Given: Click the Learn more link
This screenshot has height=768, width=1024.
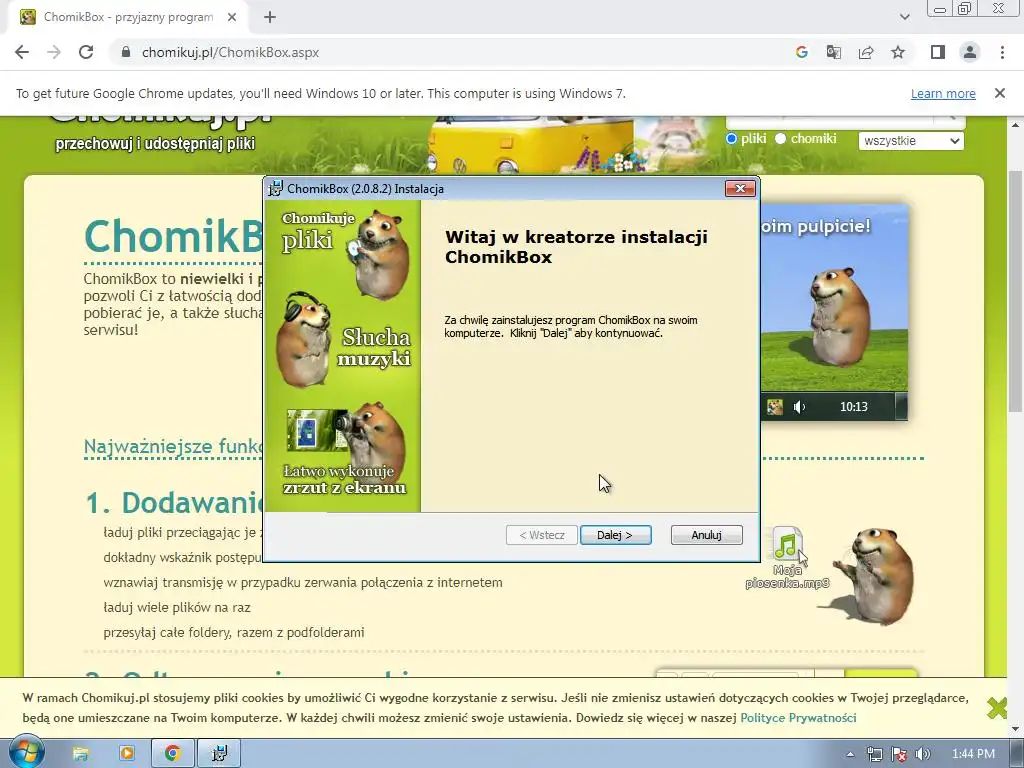Looking at the screenshot, I should pyautogui.click(x=943, y=93).
